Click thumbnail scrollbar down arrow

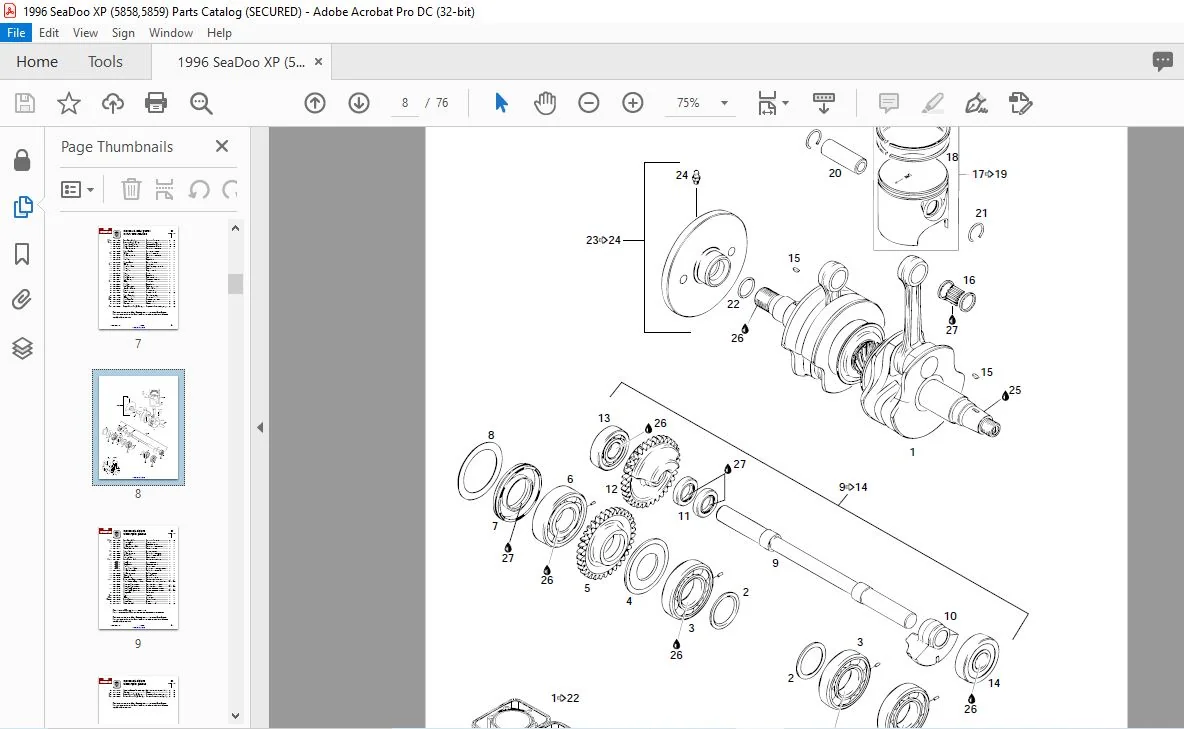(x=236, y=715)
